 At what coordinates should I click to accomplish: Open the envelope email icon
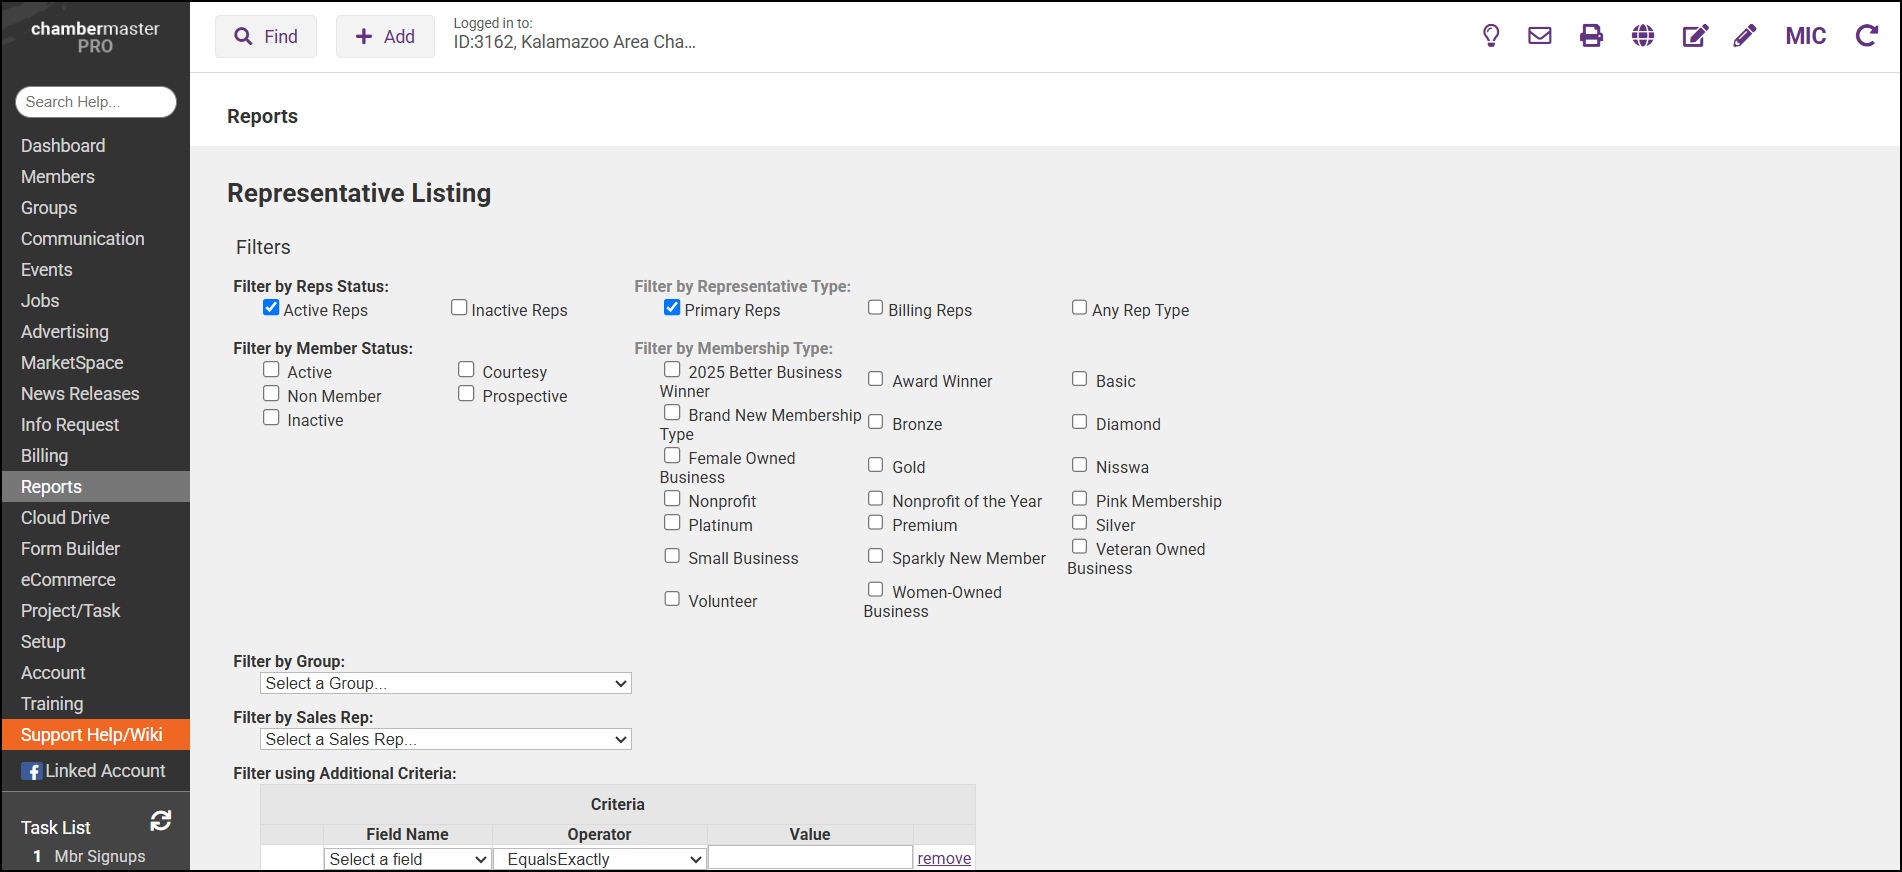click(x=1539, y=36)
